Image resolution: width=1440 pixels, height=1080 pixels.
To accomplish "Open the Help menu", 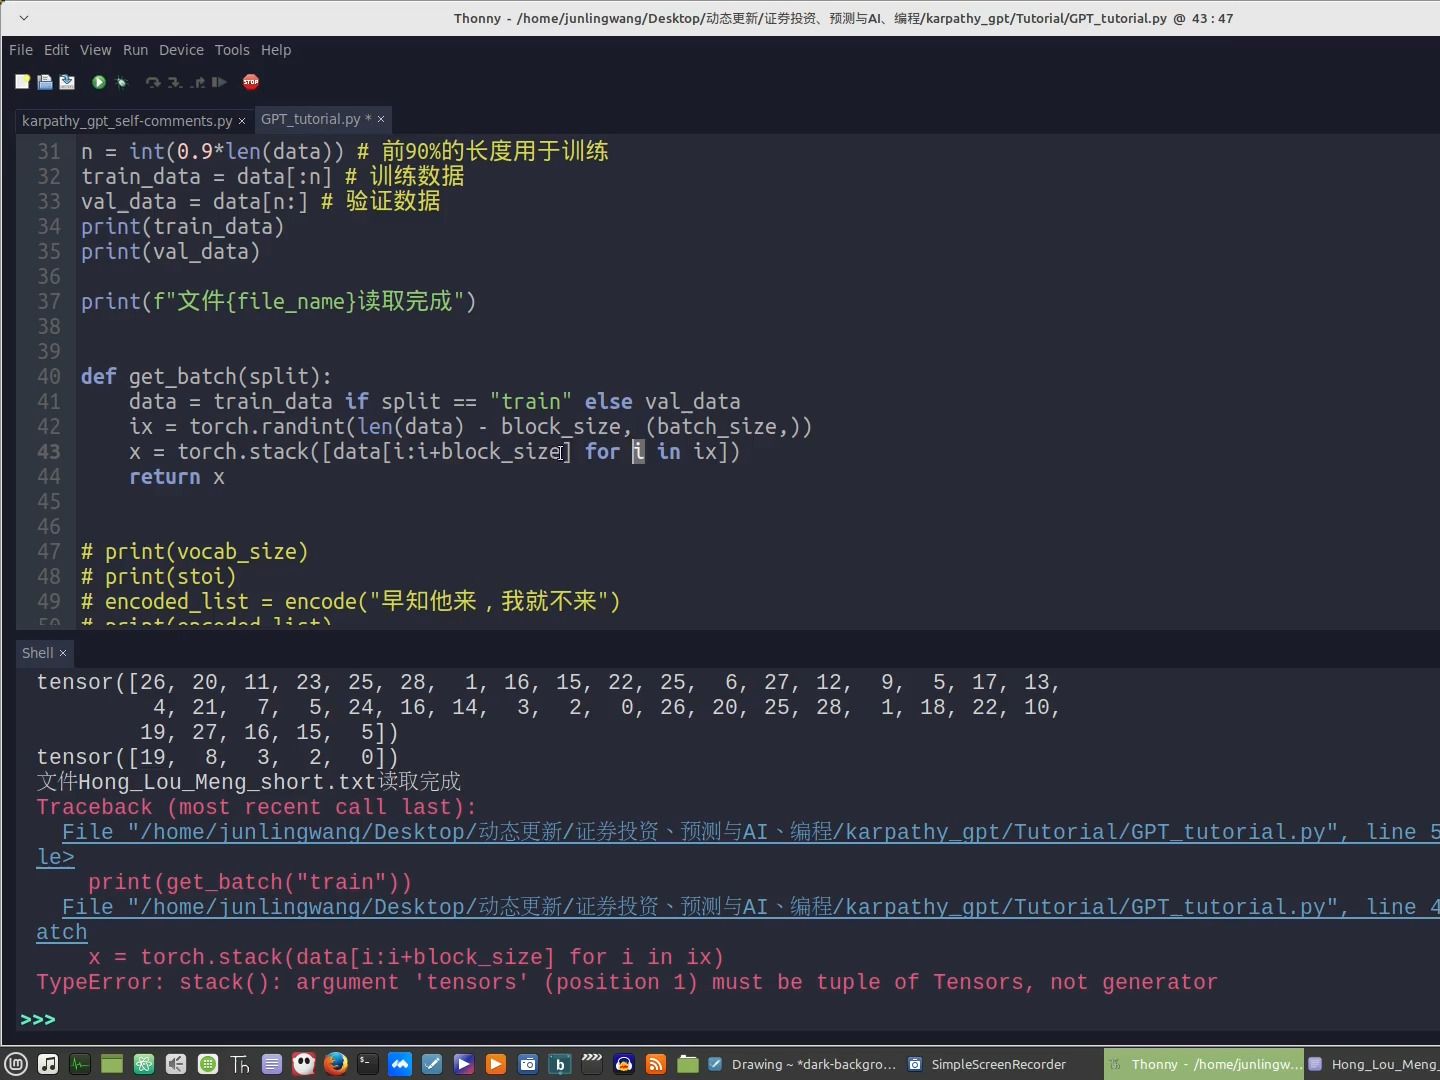I will coord(276,50).
